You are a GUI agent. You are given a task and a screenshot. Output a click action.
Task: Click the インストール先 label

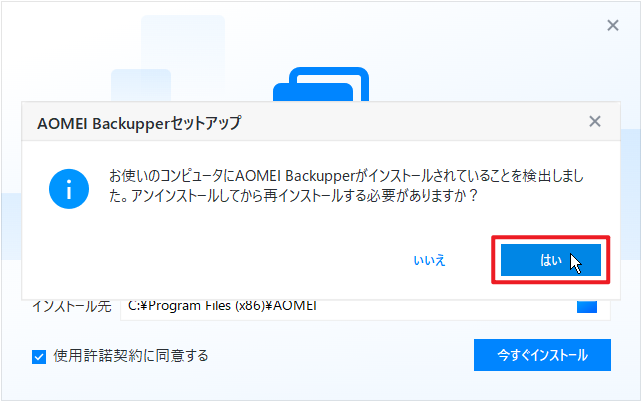point(72,307)
